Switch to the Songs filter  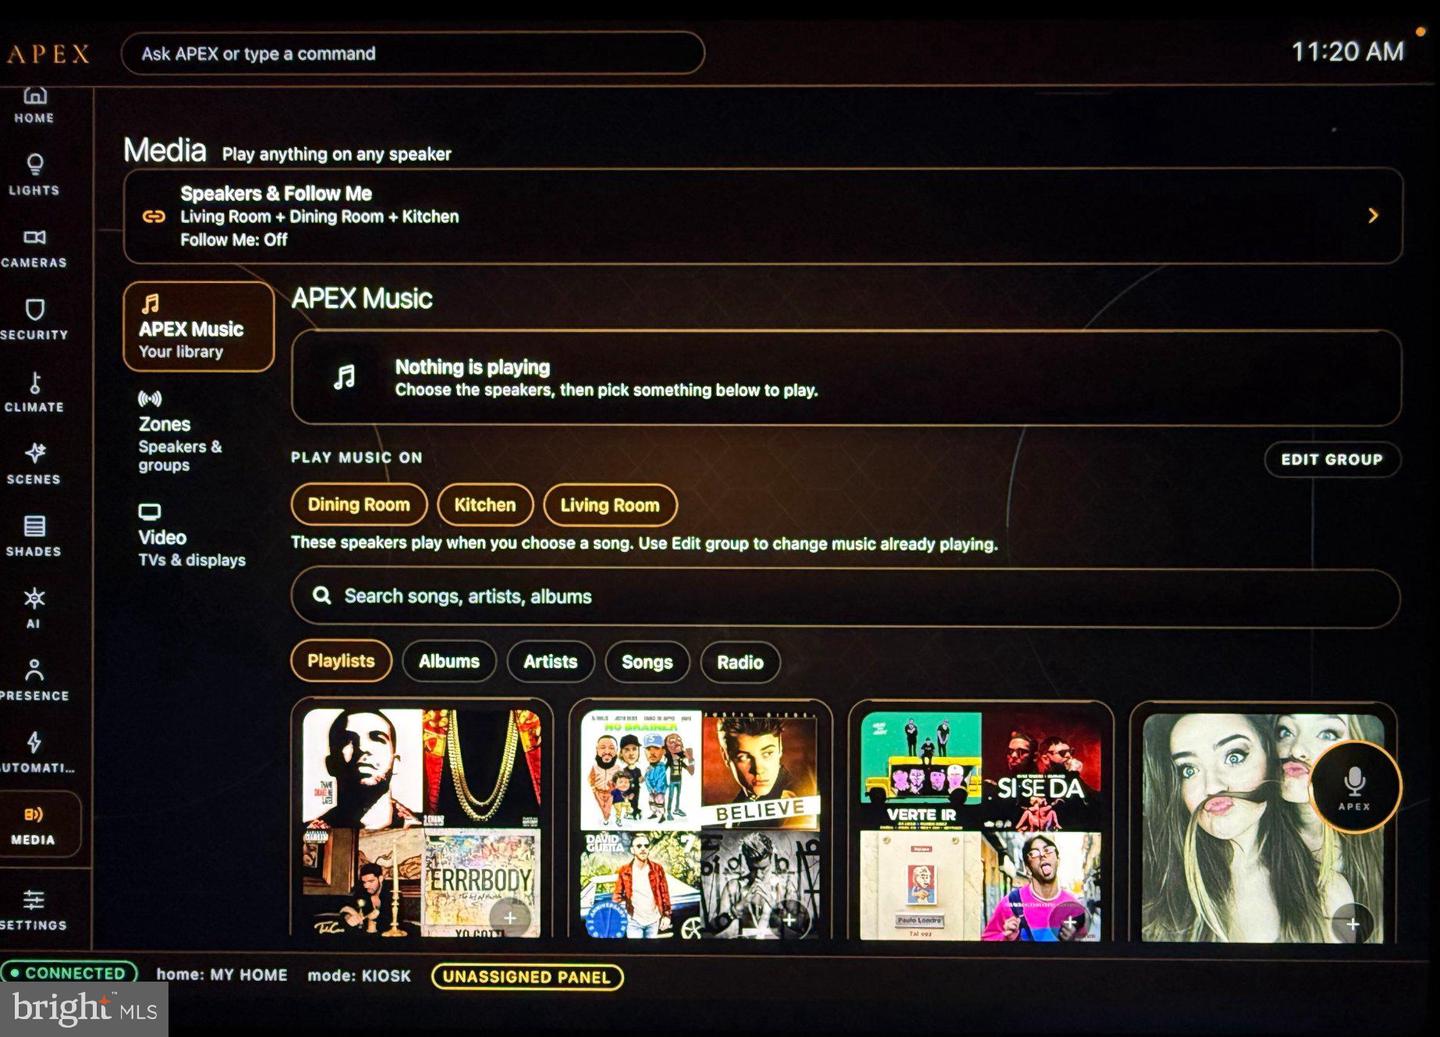pyautogui.click(x=647, y=662)
